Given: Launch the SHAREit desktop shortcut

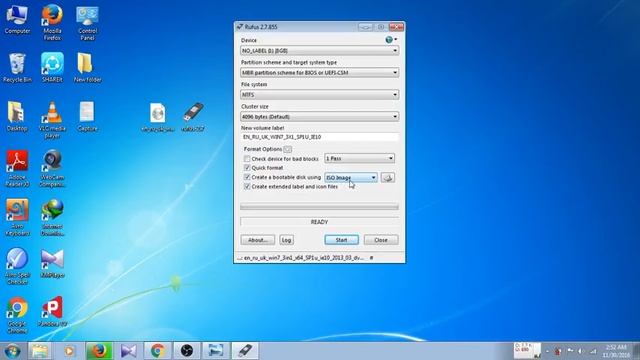Looking at the screenshot, I should [x=52, y=68].
